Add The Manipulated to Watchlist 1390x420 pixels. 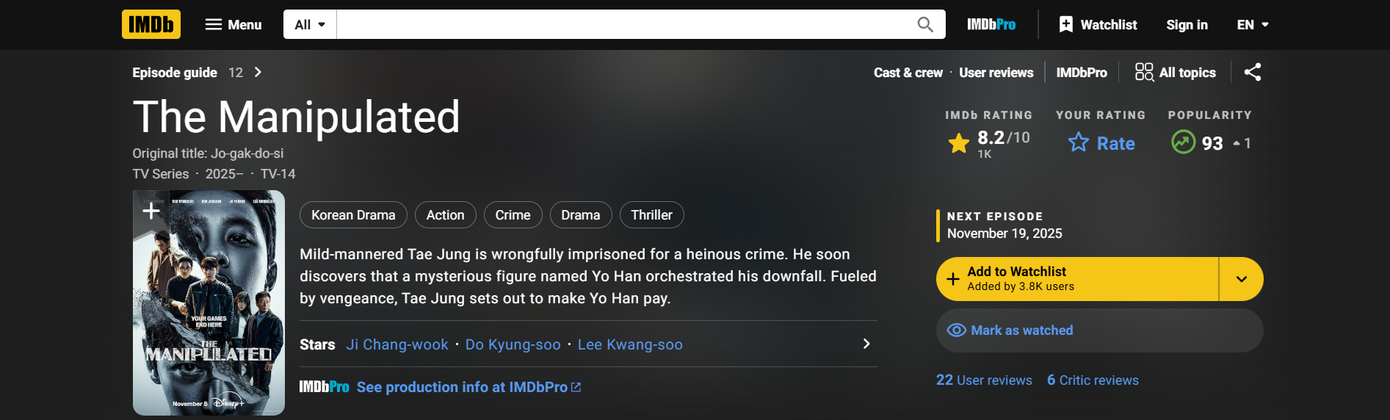pyautogui.click(x=1077, y=279)
